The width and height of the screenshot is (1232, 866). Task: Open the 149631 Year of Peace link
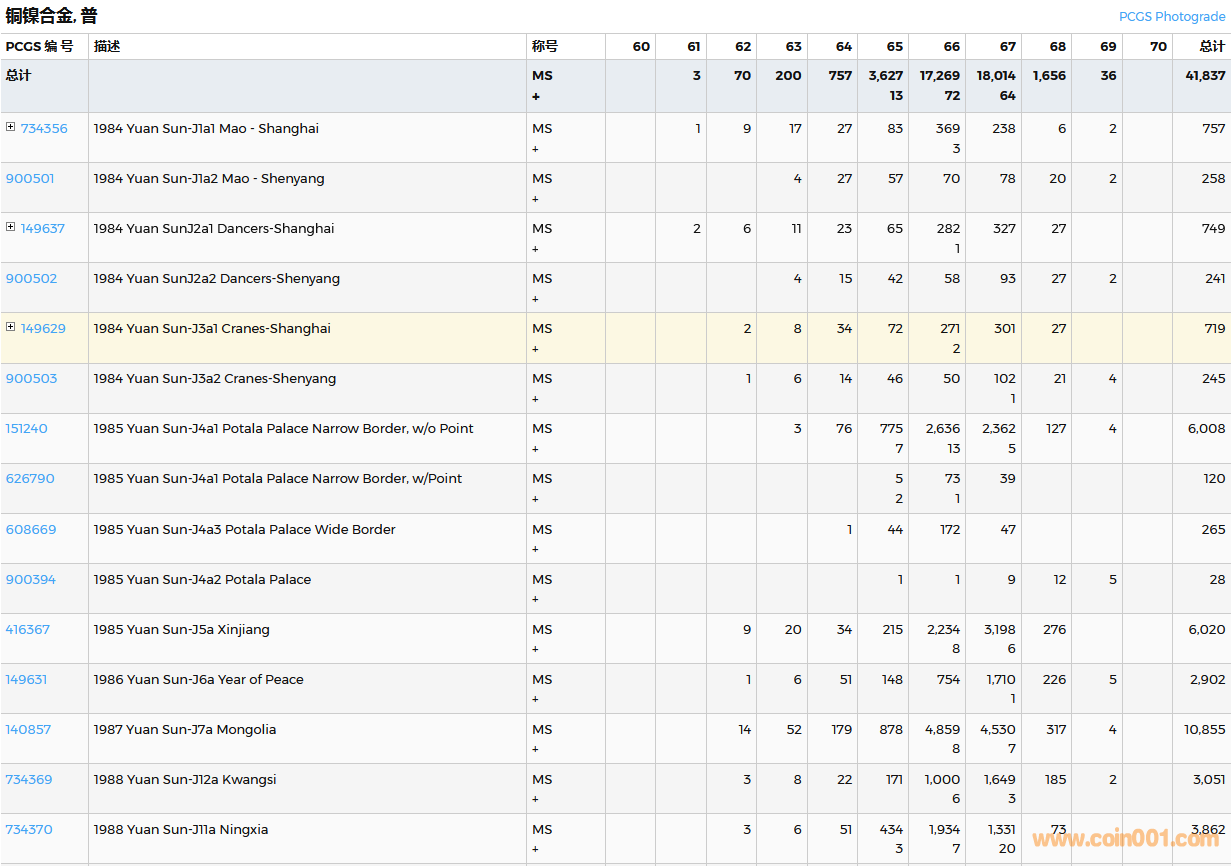(26, 680)
